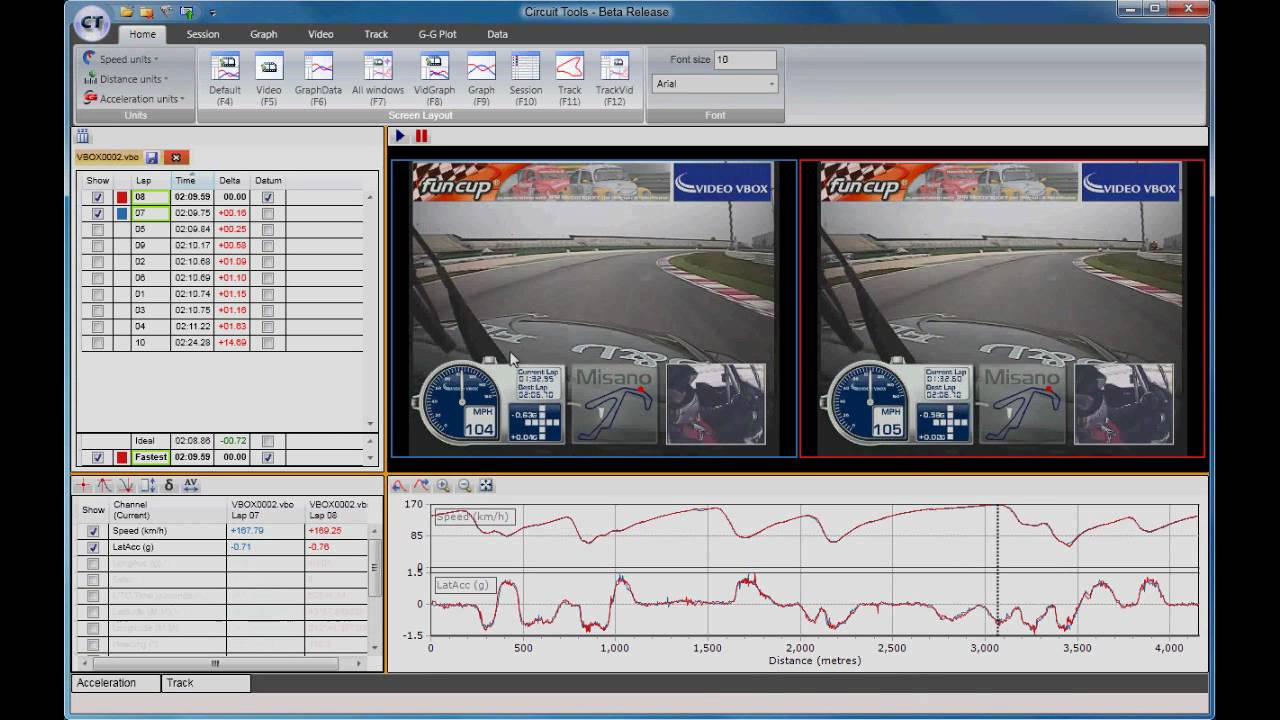Select the GraphData (F6) screen layout
This screenshot has height=720, width=1280.
[318, 80]
